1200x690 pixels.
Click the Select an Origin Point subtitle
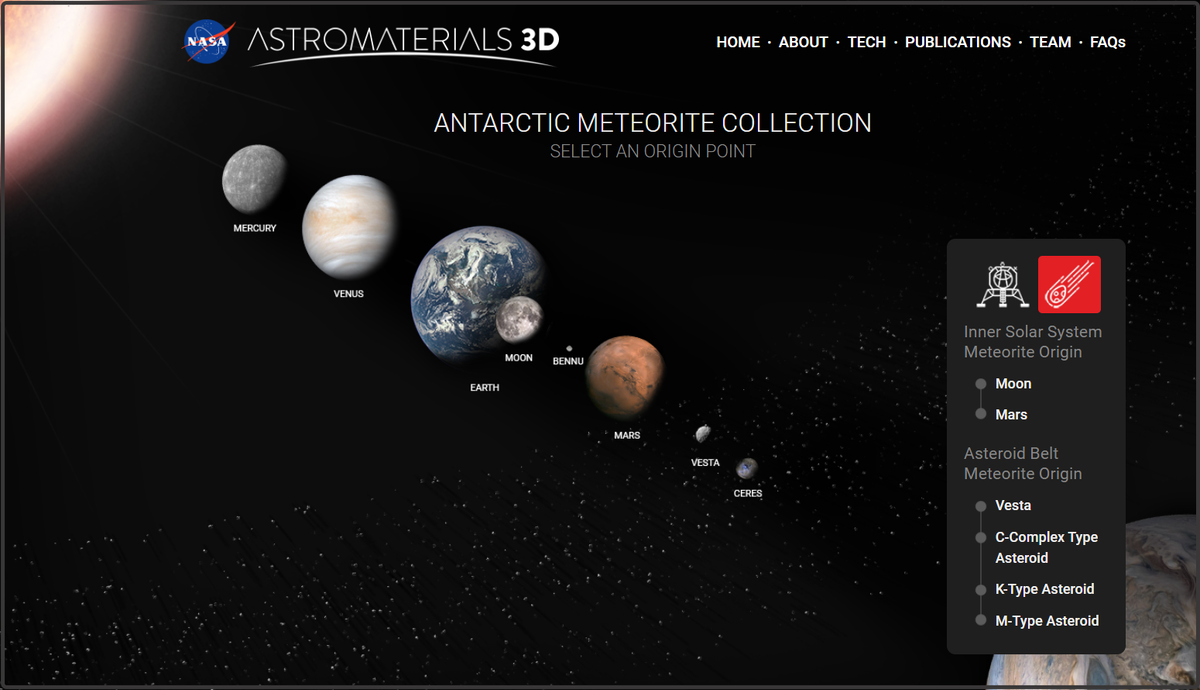click(653, 152)
